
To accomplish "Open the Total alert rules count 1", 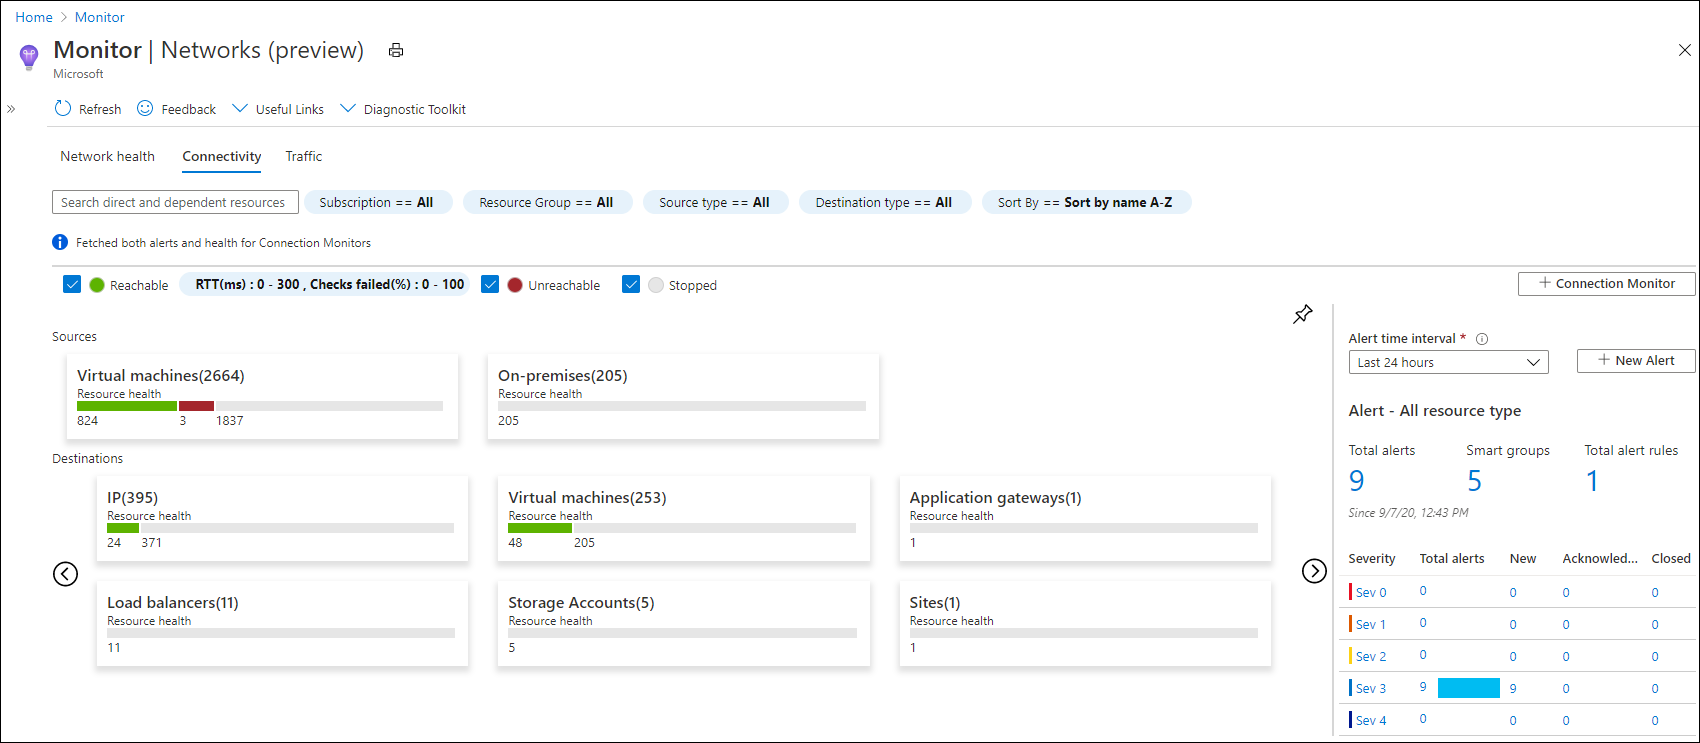I will [1592, 481].
